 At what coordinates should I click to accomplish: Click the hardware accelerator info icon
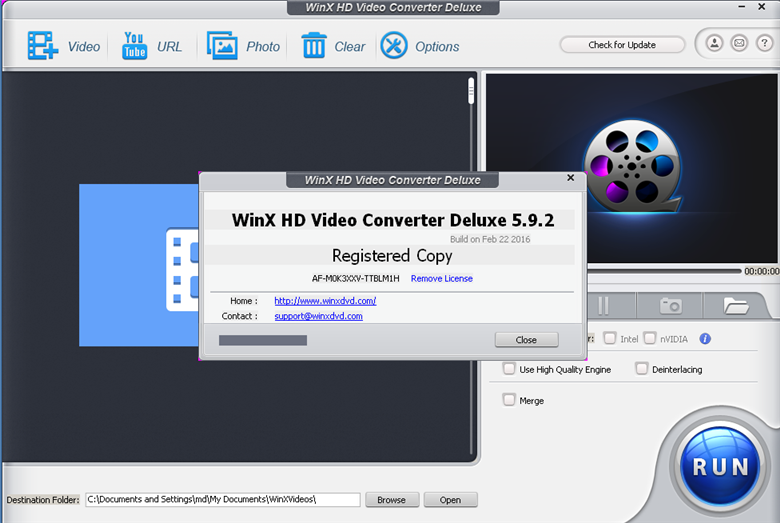705,339
